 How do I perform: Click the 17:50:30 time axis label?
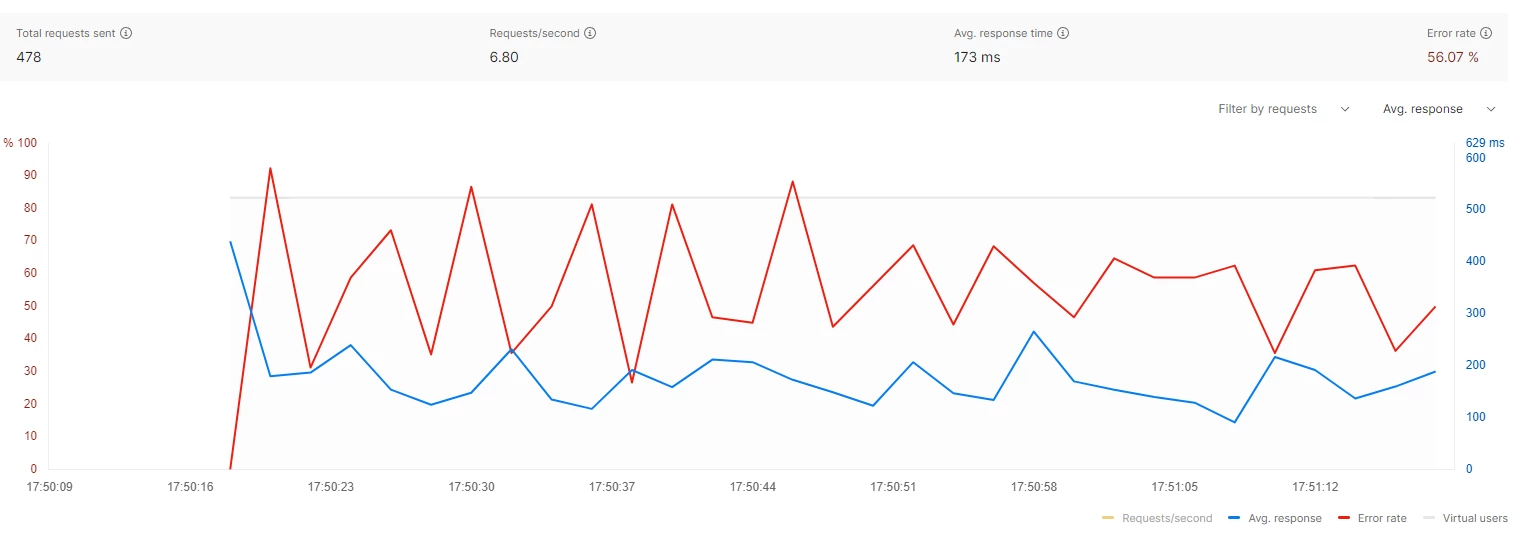[x=471, y=487]
